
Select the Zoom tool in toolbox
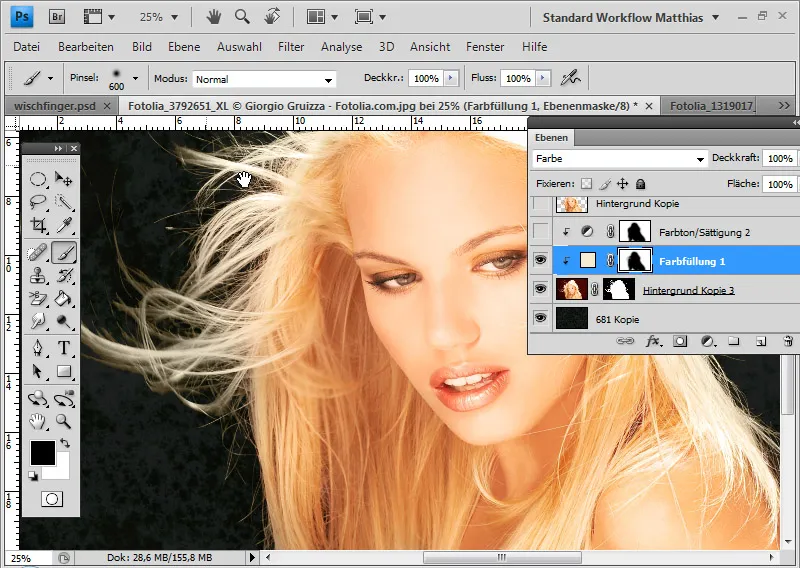click(x=64, y=422)
